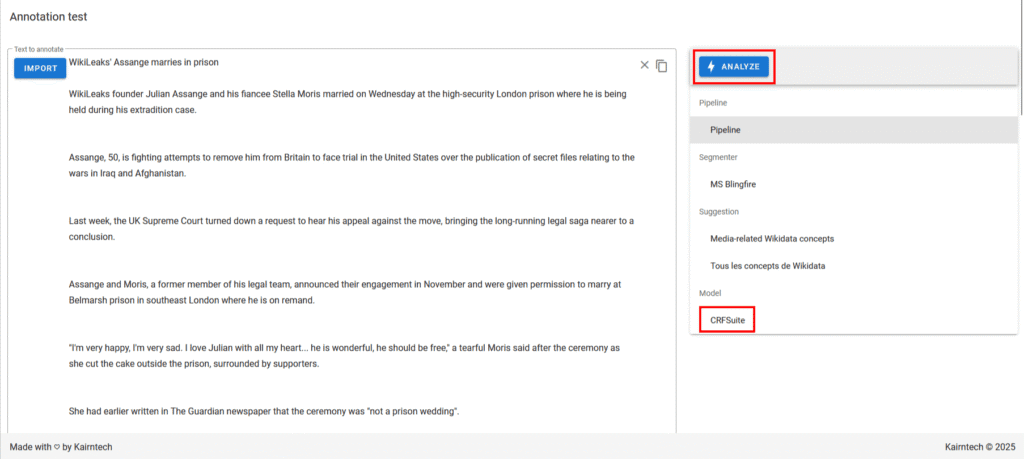Click the Model section header
1024x459 pixels.
(x=710, y=293)
